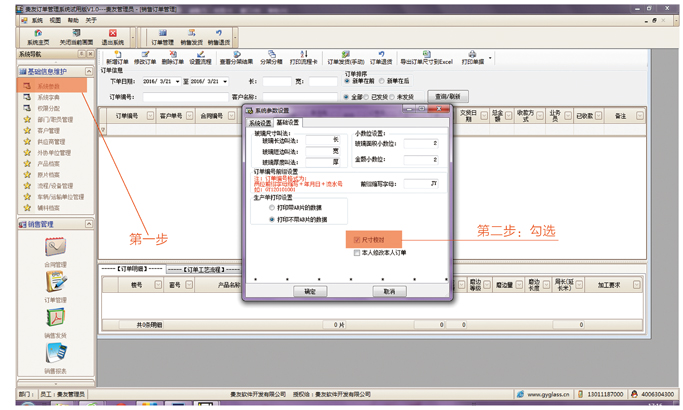Click the 退出系统 toolbar icon
683x410 pixels.
tap(113, 36)
